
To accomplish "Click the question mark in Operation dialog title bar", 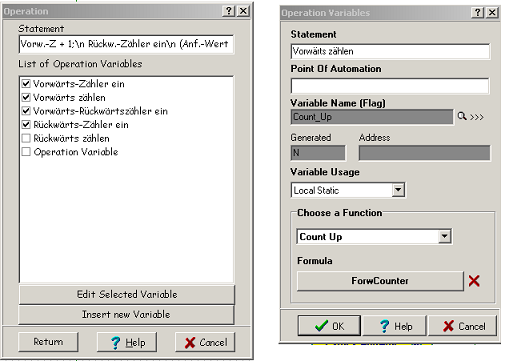I will click(229, 11).
